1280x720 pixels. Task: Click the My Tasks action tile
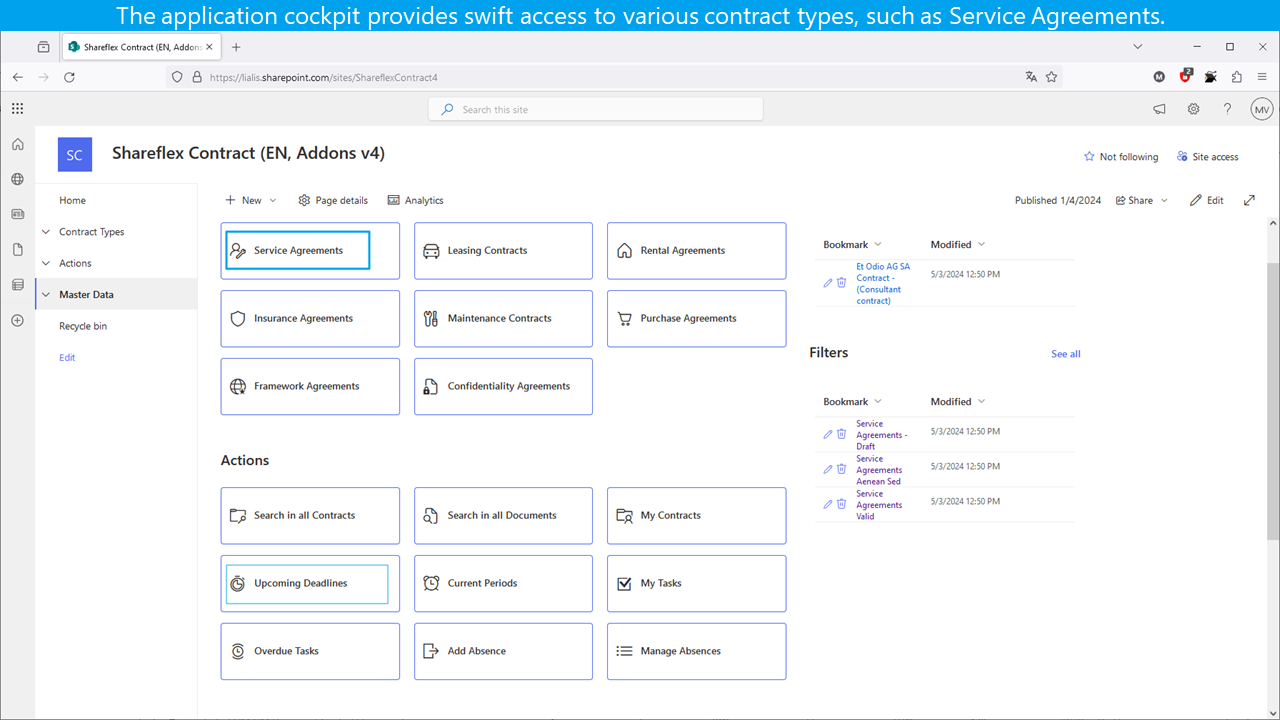click(x=696, y=583)
